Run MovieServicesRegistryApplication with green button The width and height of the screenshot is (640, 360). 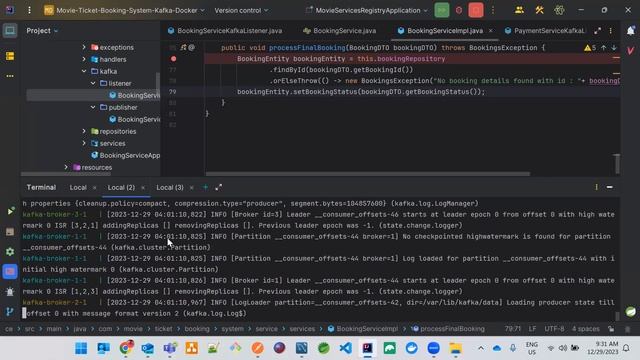(x=442, y=10)
